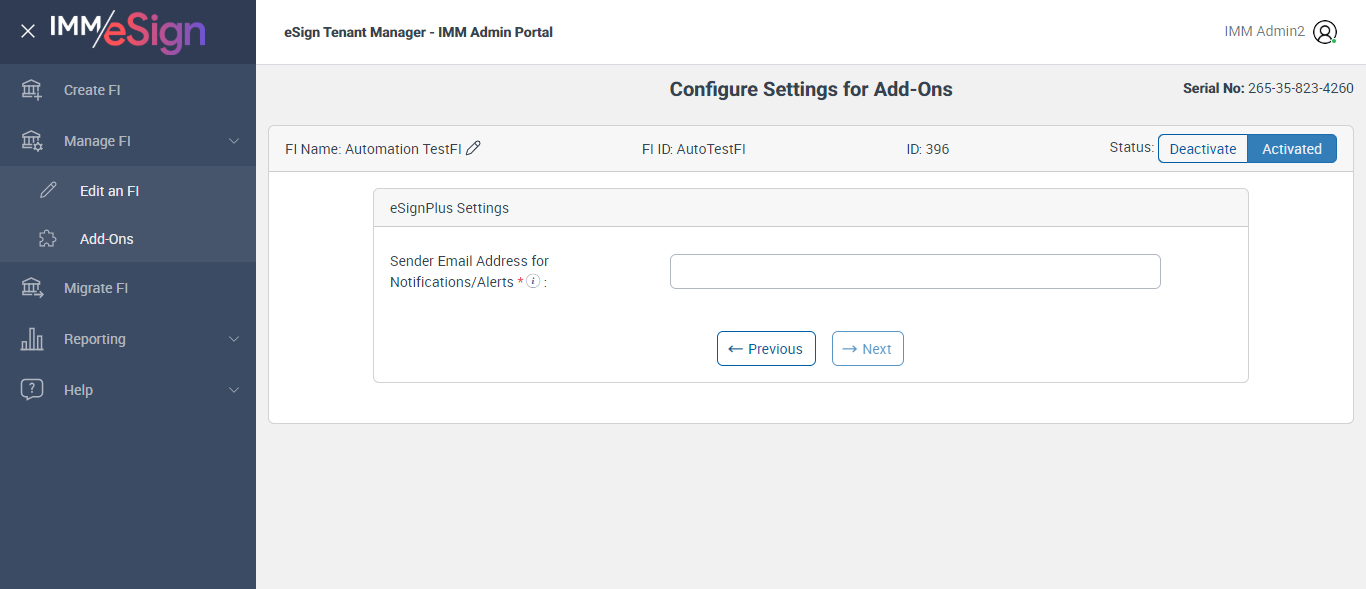Click the Create FI bank icon
1366x589 pixels.
[x=32, y=90]
